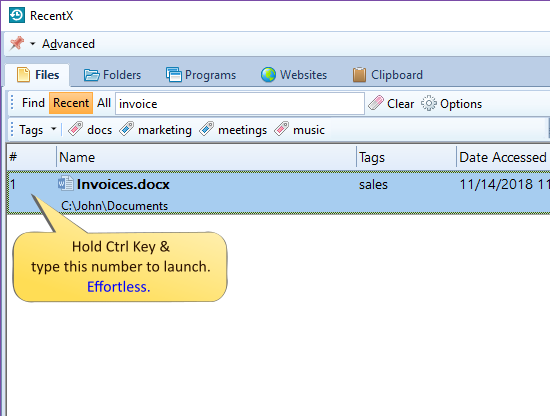This screenshot has width=550, height=416.
Task: Click the C:\John\Documents path text
Action: [114, 206]
